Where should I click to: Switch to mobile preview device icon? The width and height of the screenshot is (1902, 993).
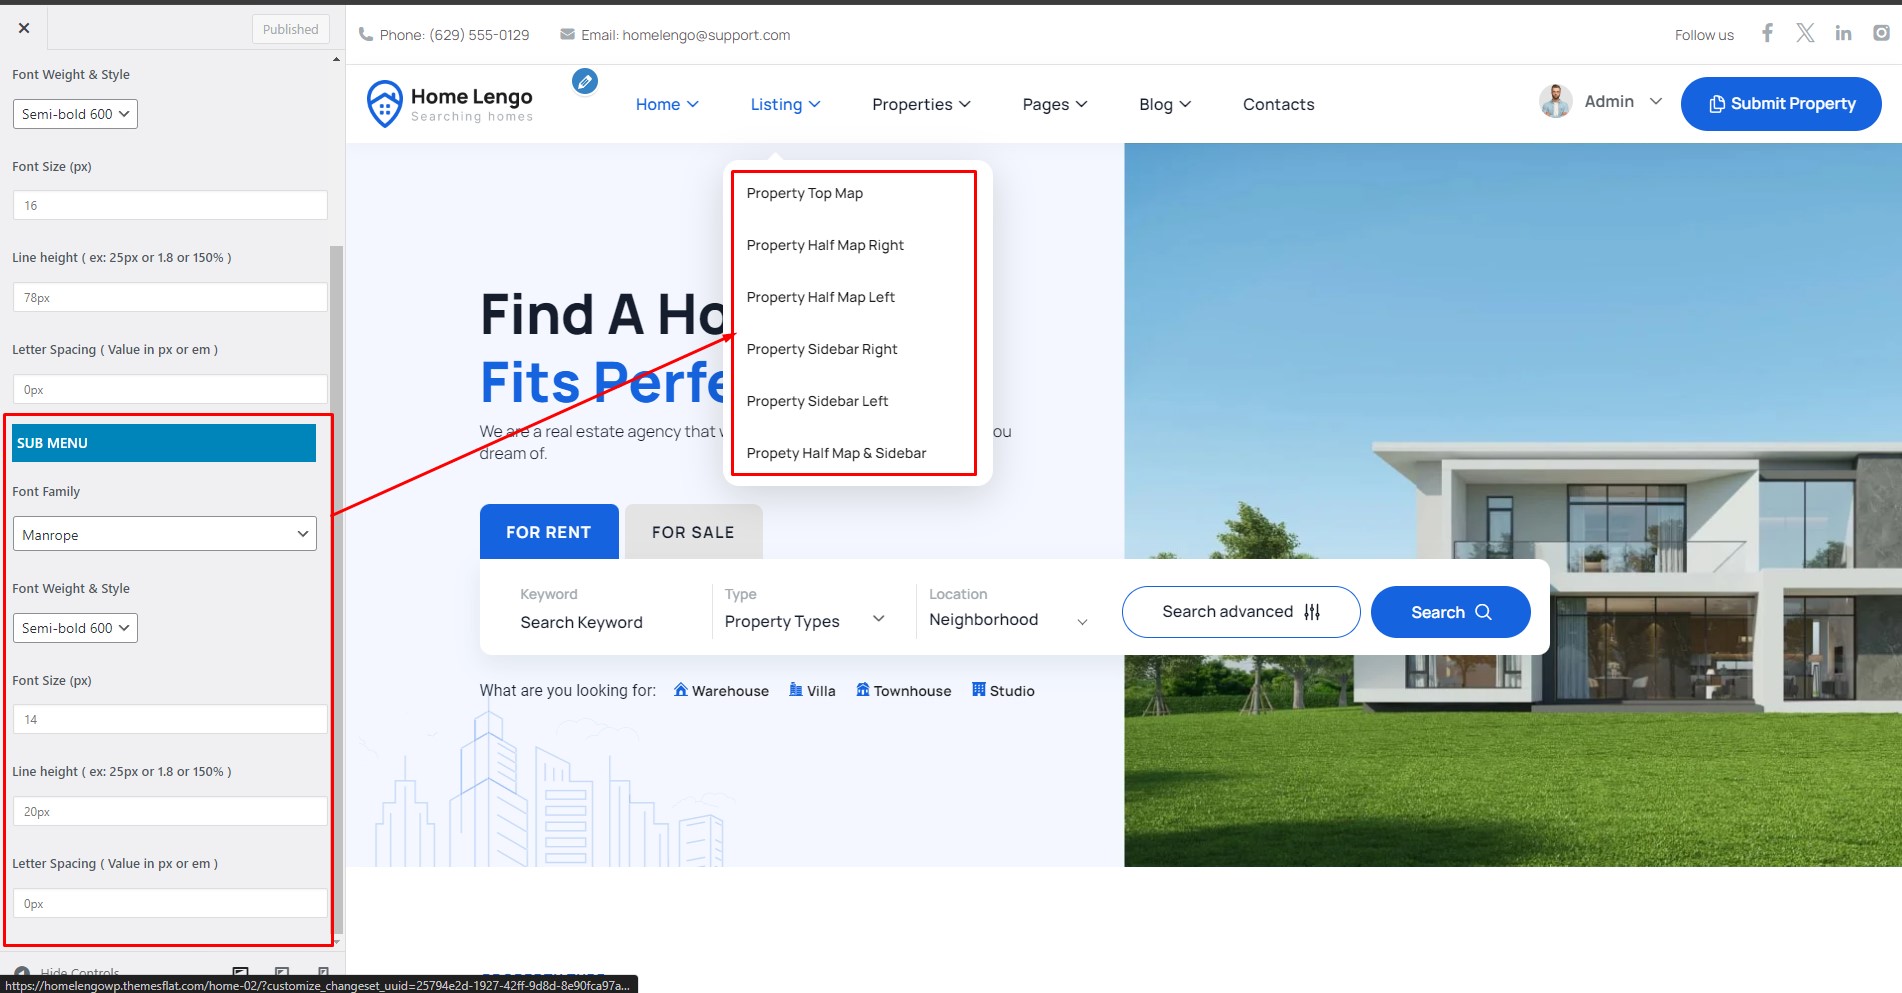tap(323, 972)
